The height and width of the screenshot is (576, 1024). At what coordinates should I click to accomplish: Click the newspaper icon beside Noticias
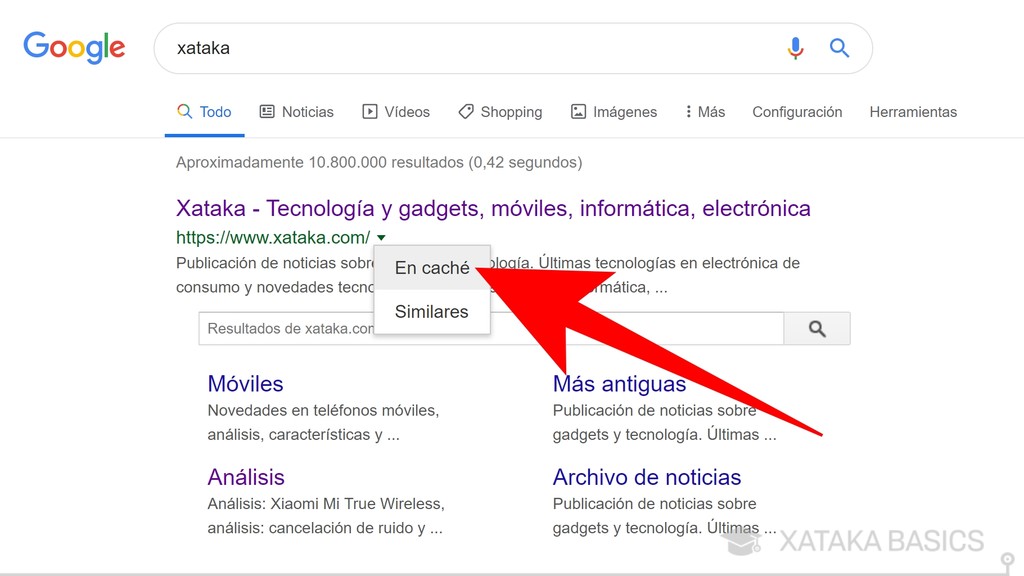pyautogui.click(x=266, y=111)
